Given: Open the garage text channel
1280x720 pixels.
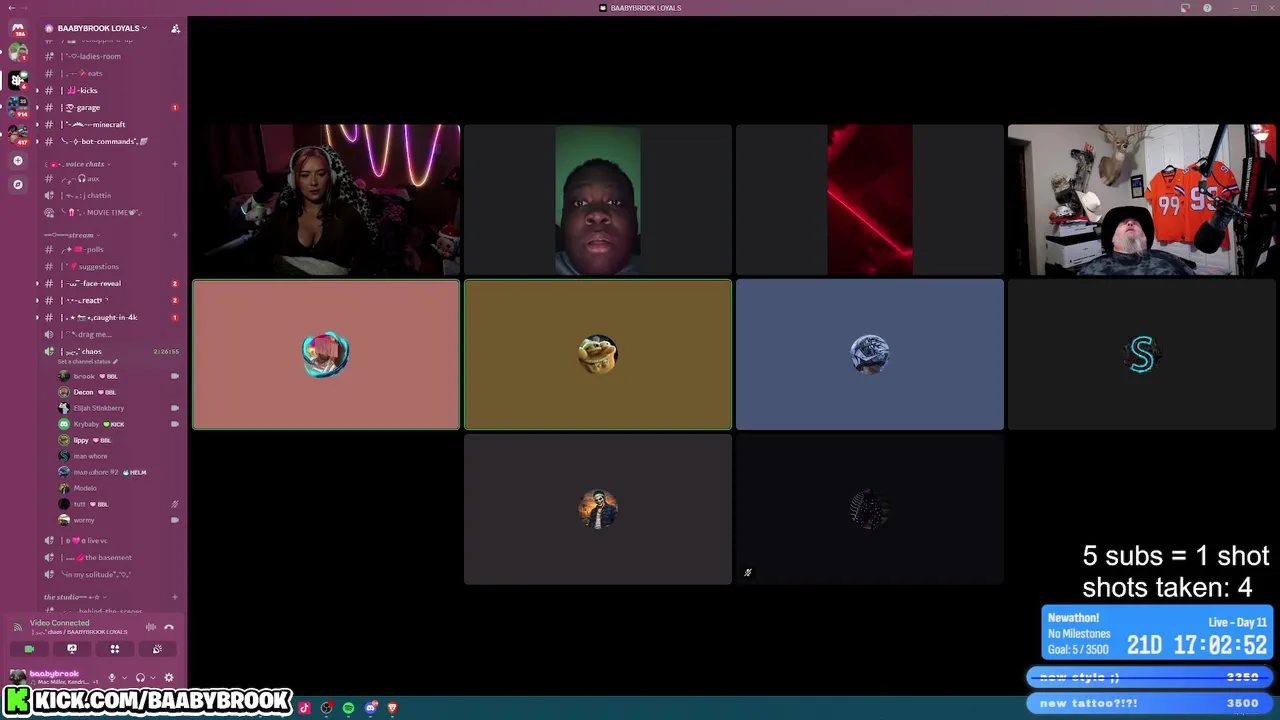Looking at the screenshot, I should tap(110, 107).
